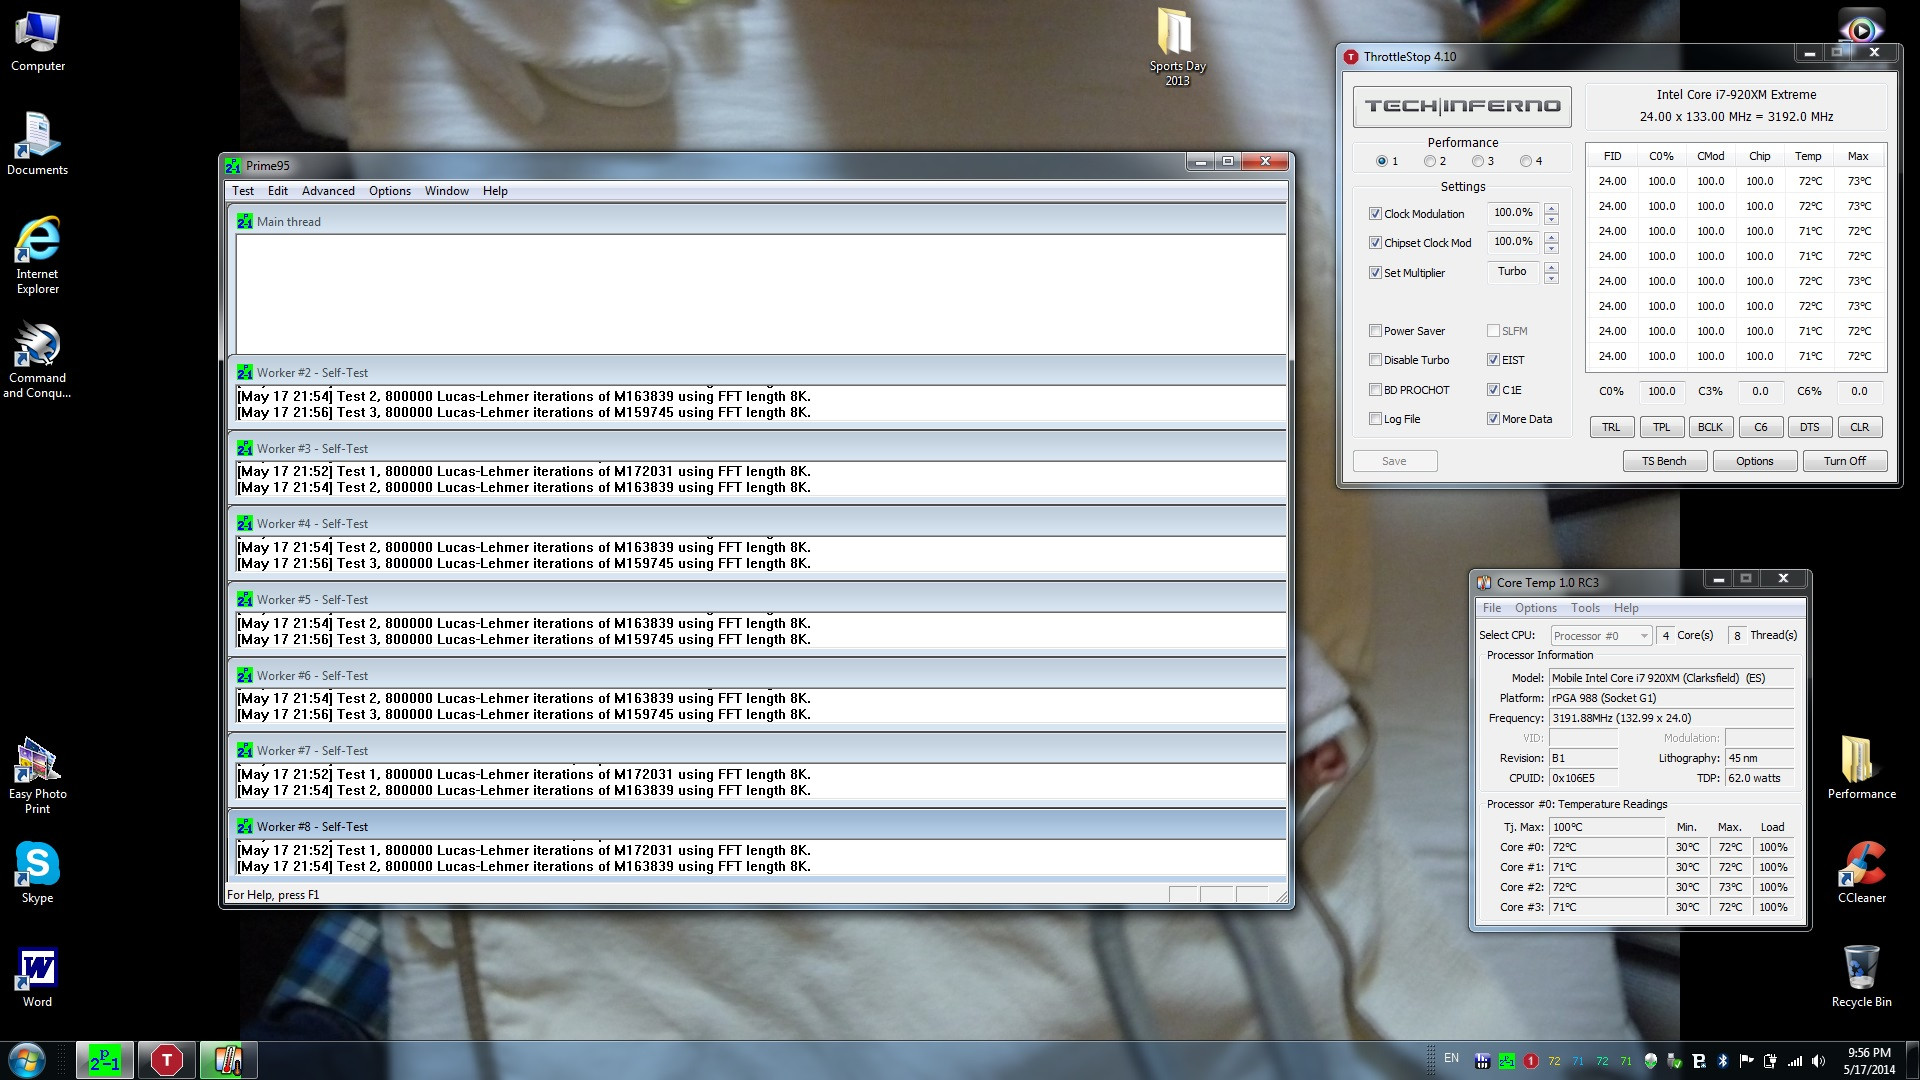Screen dimensions: 1920x1080
Task: Decrease Chipset Clock Mod with down arrow
Action: point(1551,249)
